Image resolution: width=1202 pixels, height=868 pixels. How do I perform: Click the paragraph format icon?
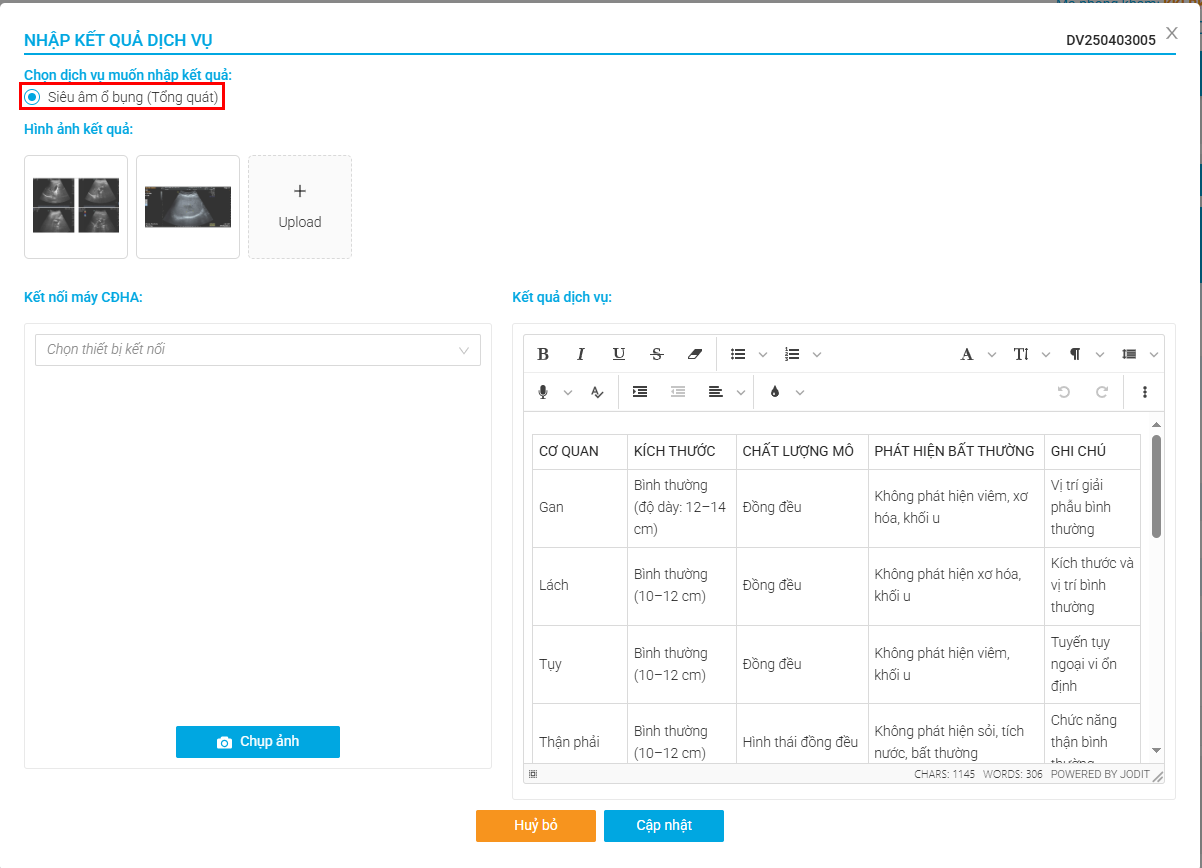[1075, 354]
